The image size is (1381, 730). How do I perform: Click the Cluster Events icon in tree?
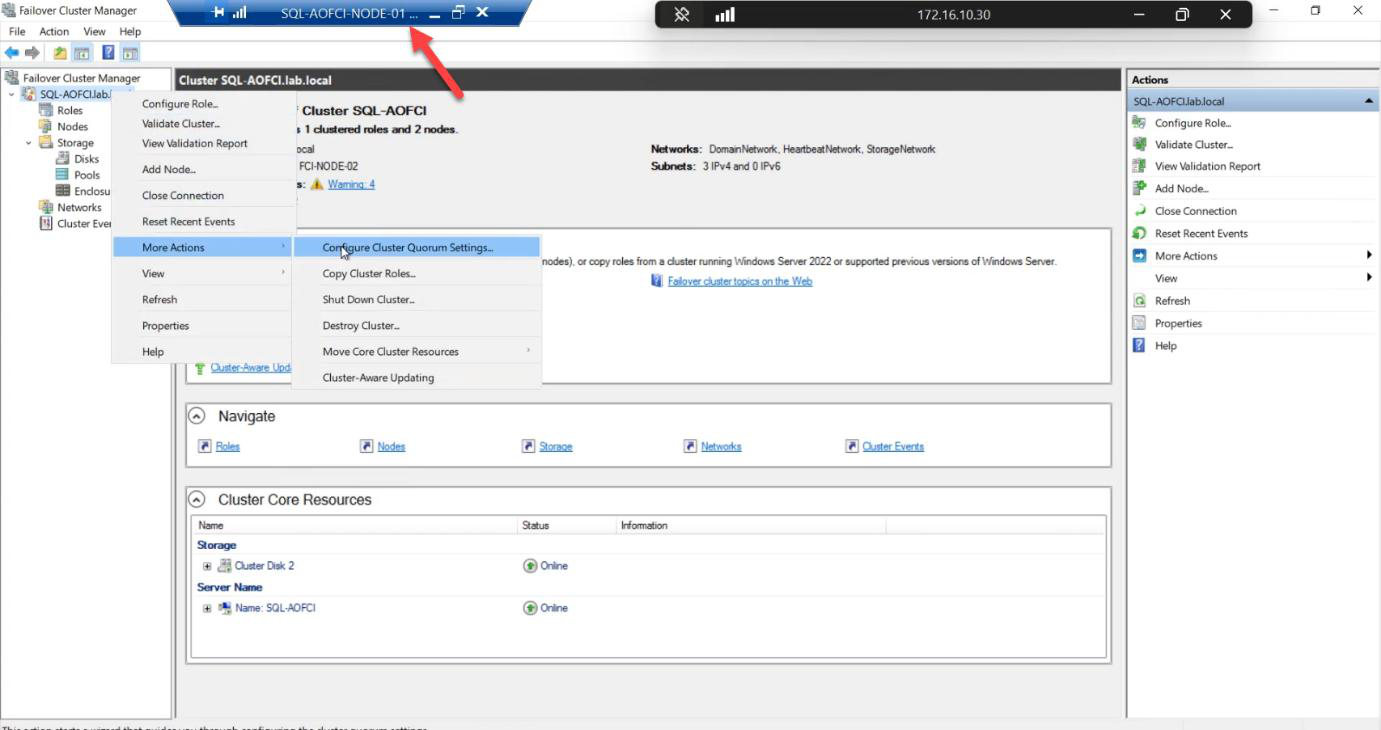46,223
